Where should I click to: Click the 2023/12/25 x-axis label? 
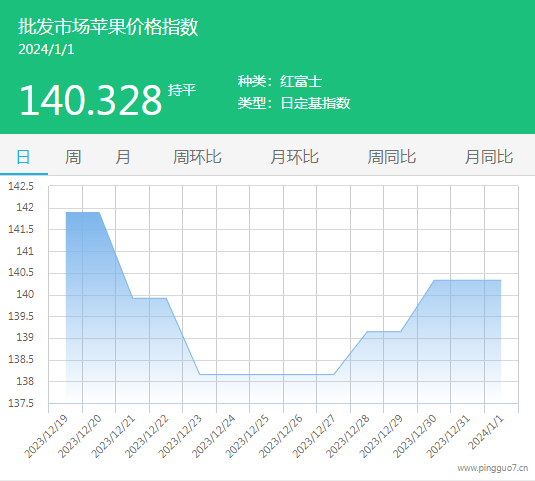(247, 436)
